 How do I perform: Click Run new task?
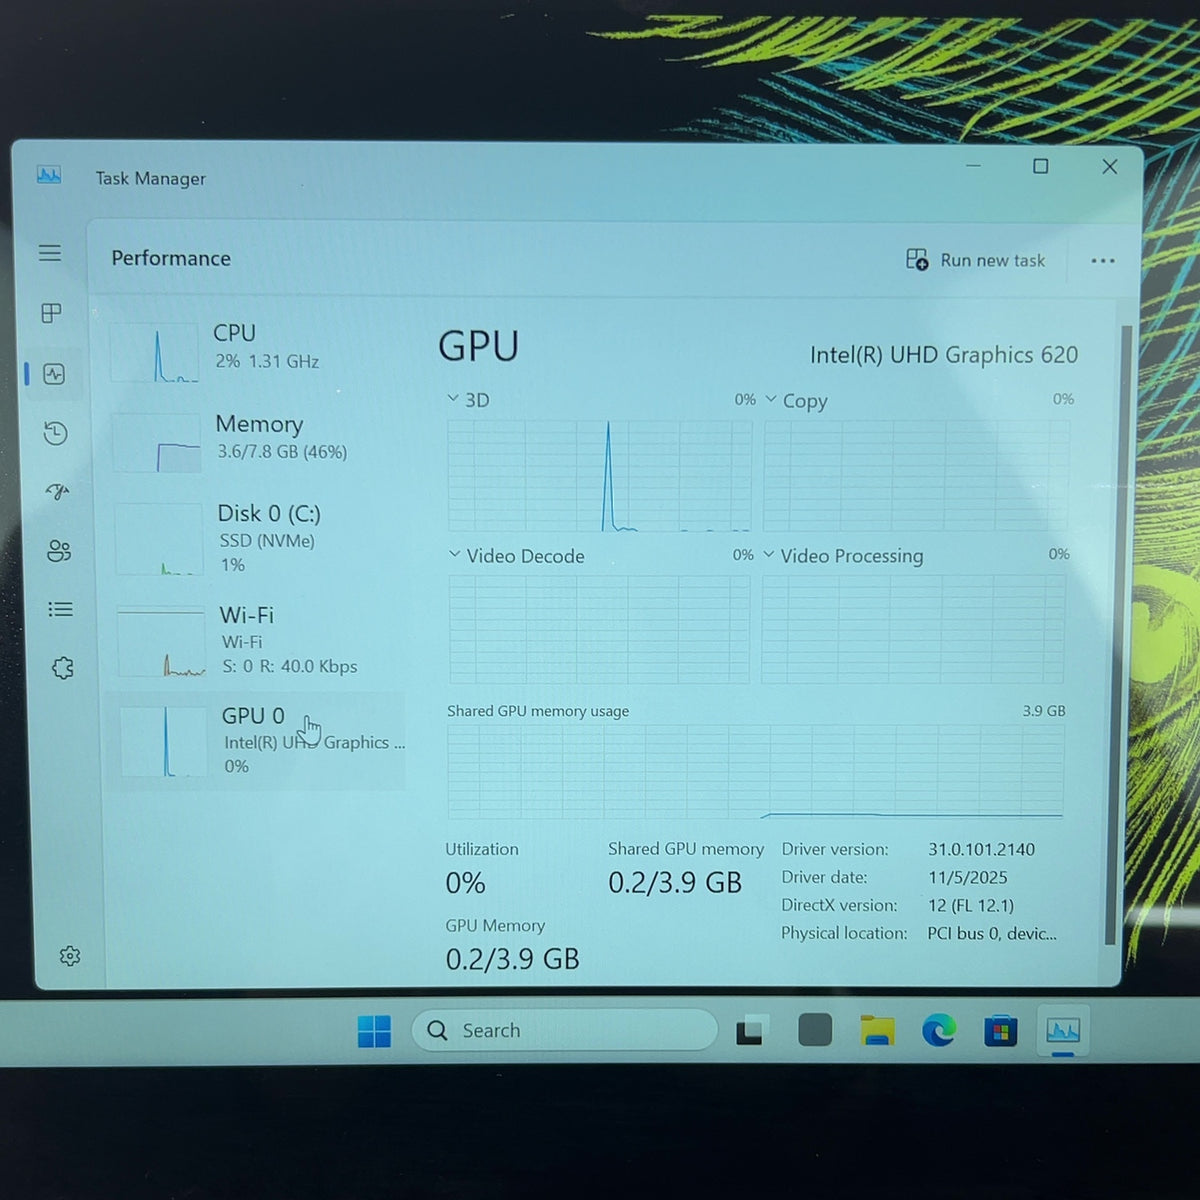pos(975,260)
